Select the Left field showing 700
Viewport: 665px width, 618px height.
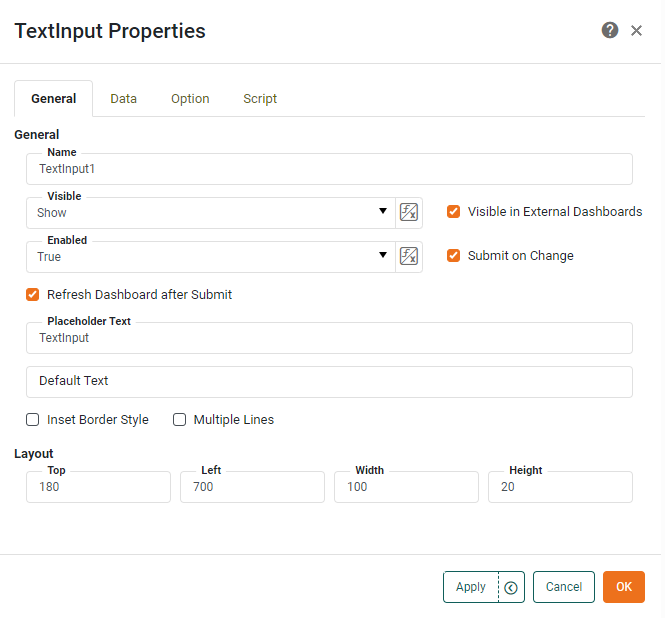tap(252, 487)
